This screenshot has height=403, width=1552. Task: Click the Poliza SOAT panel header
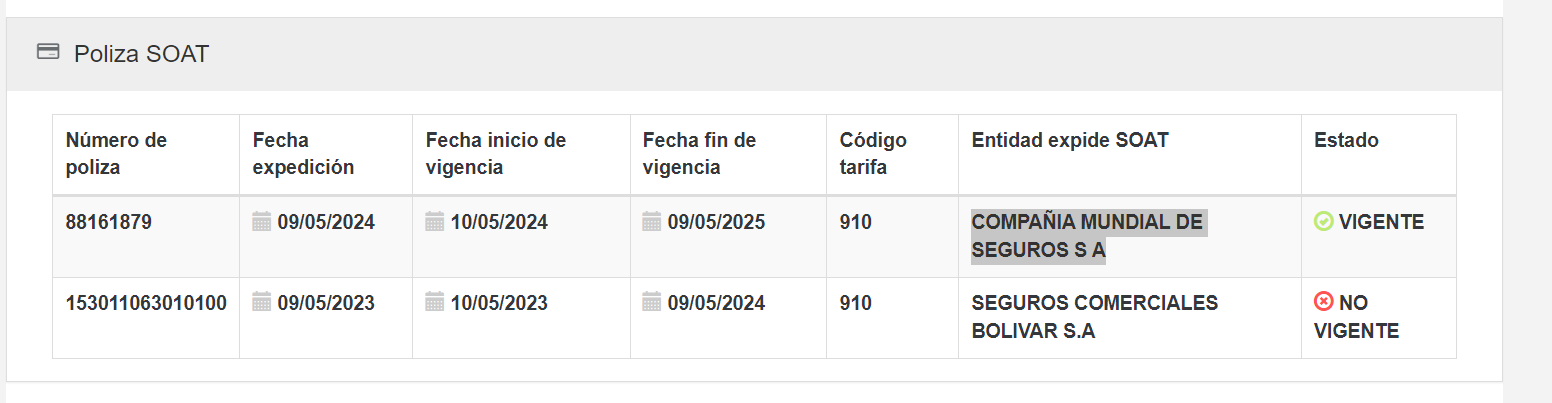[141, 54]
